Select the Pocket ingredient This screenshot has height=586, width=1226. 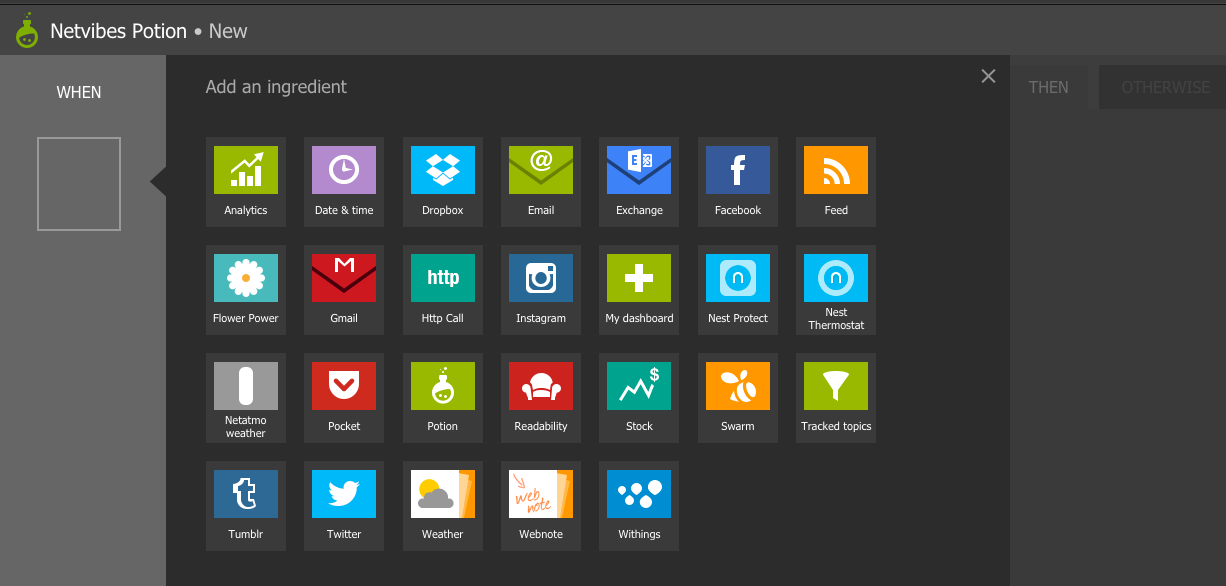[344, 398]
